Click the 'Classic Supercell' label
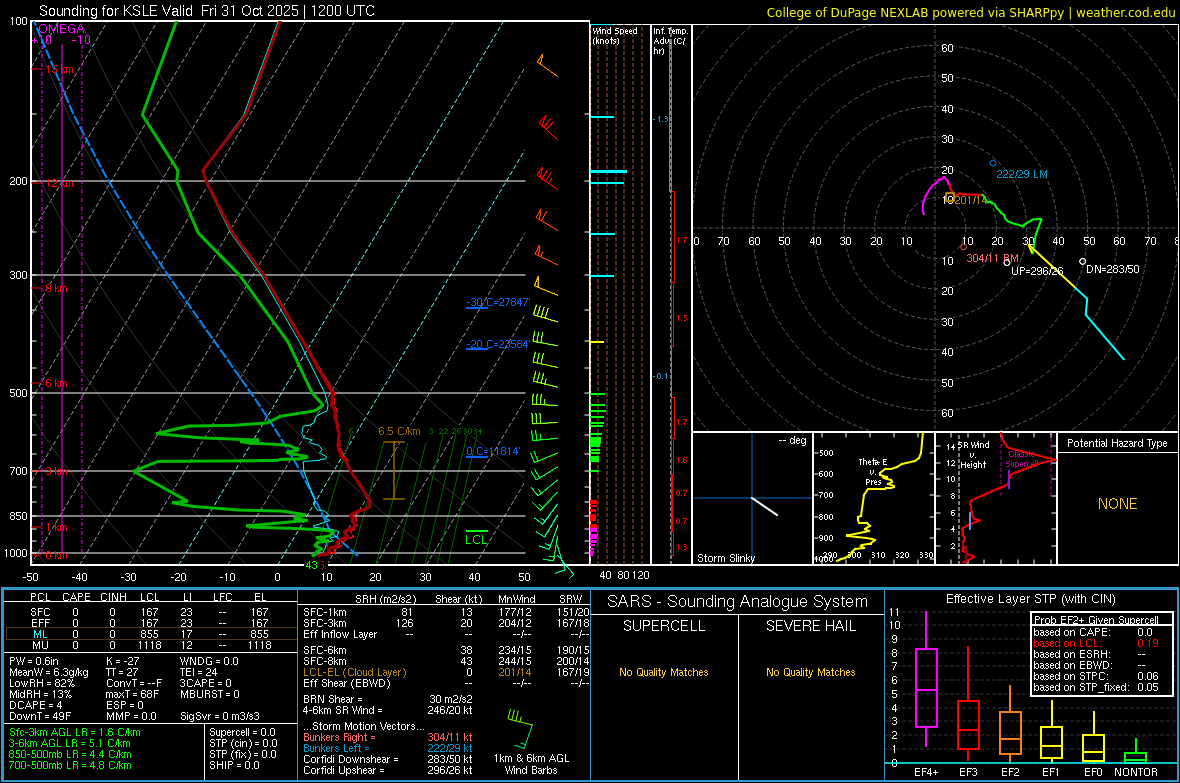 click(x=1022, y=459)
